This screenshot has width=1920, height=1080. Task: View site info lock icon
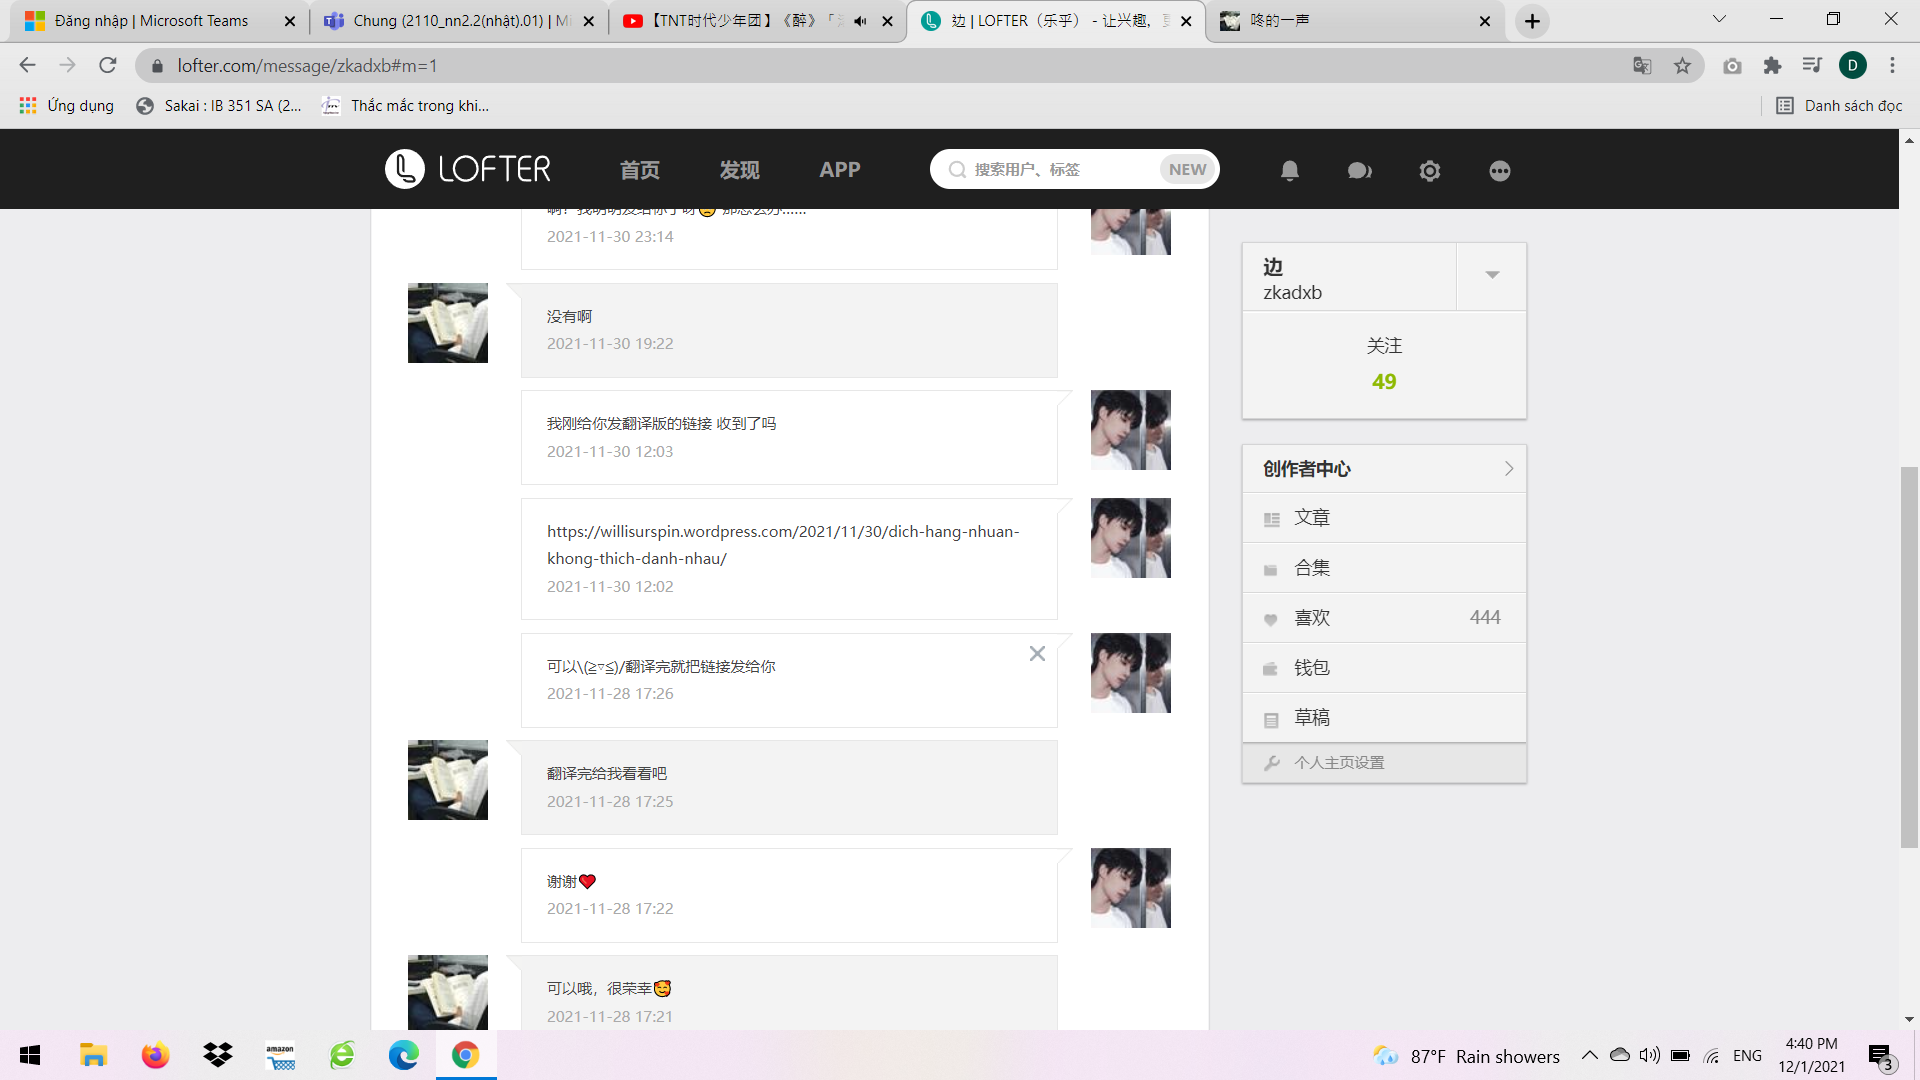point(157,66)
